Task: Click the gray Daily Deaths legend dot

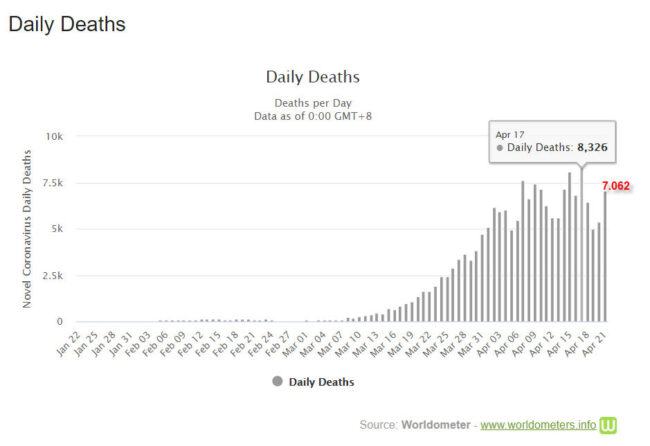Action: coord(278,381)
